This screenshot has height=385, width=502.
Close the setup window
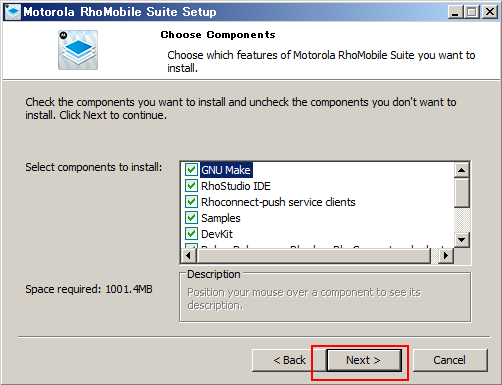coord(490,12)
